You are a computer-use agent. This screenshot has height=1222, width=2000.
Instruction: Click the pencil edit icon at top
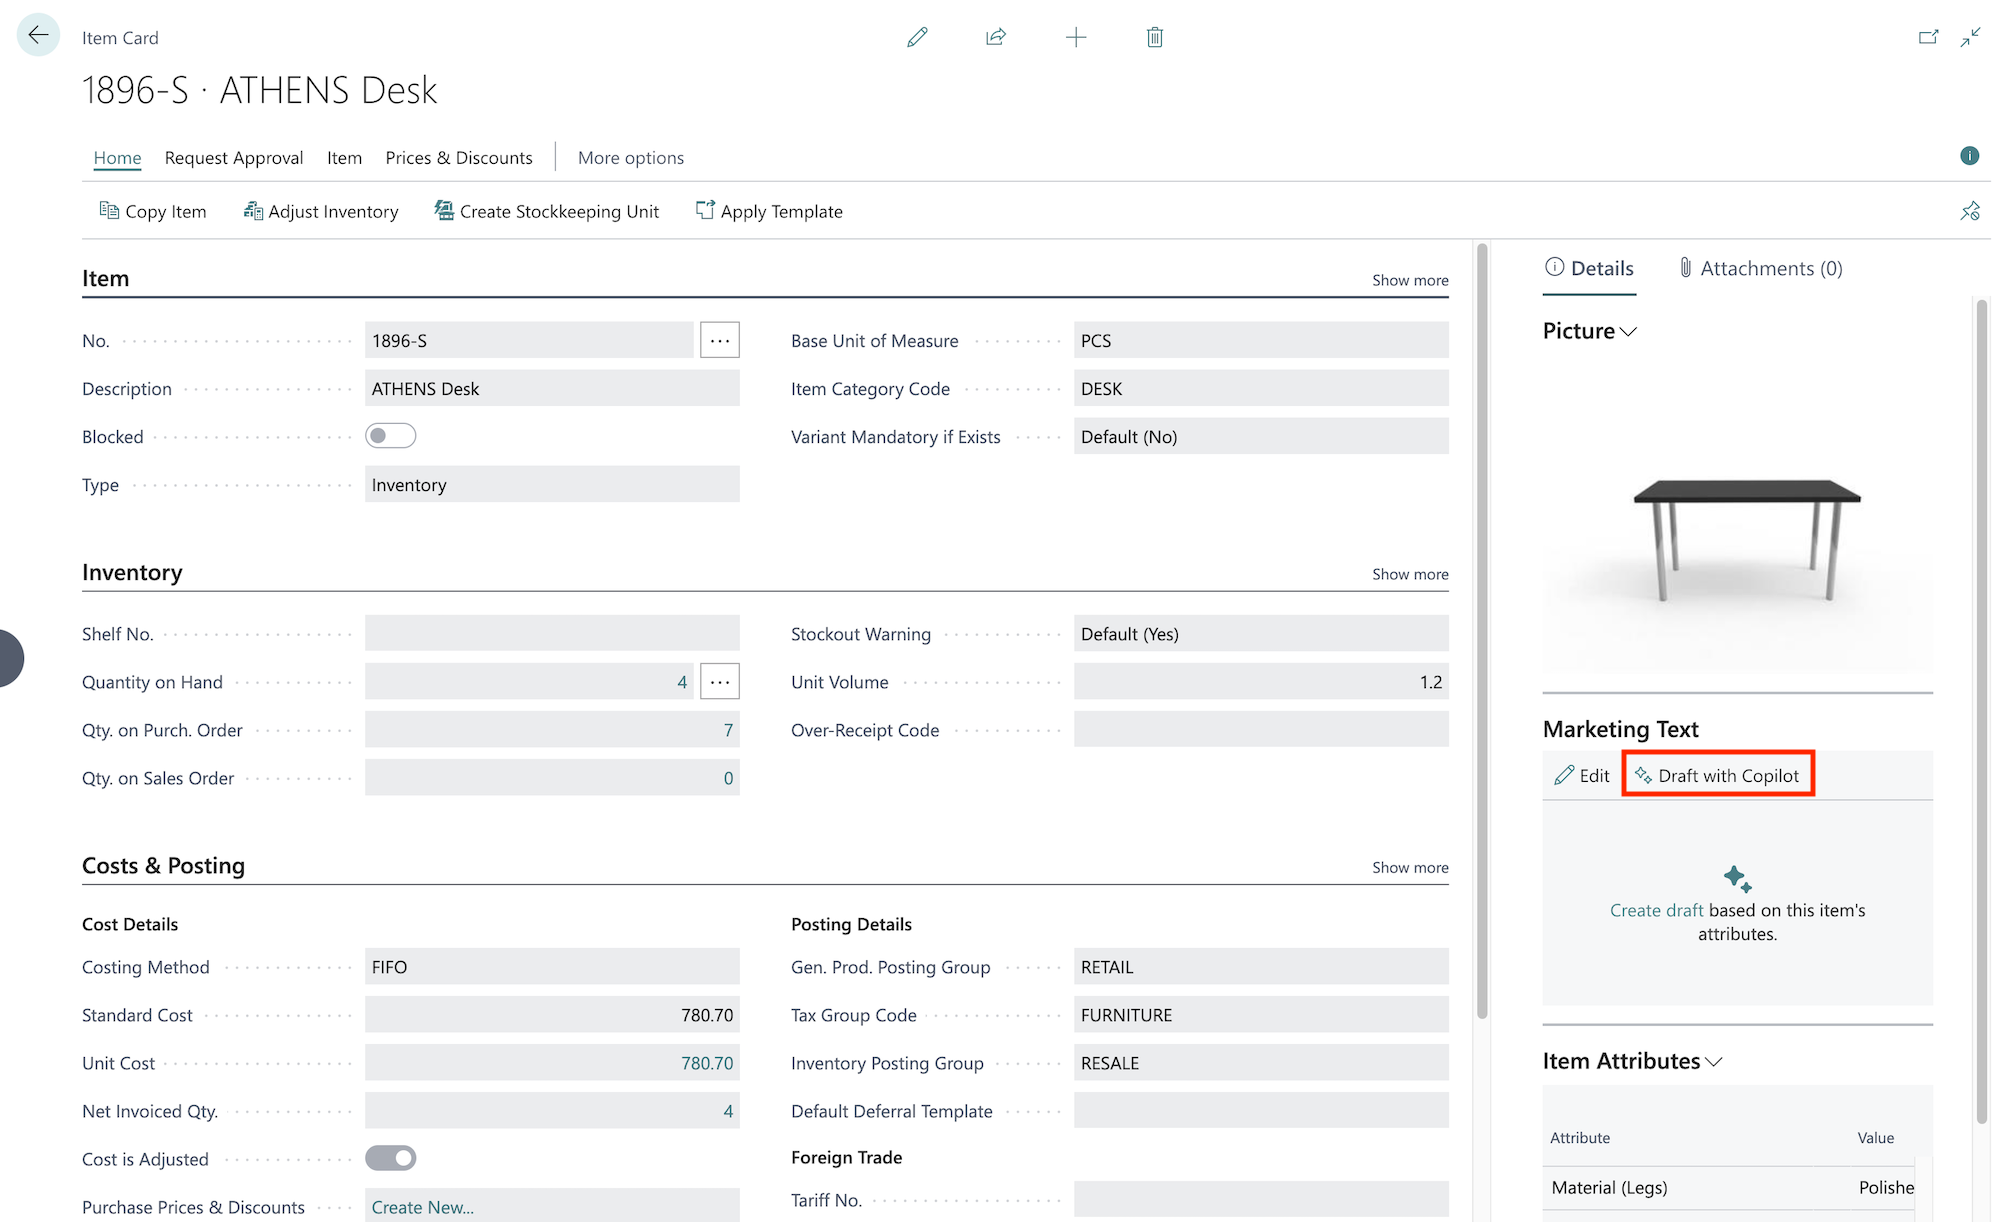point(917,37)
